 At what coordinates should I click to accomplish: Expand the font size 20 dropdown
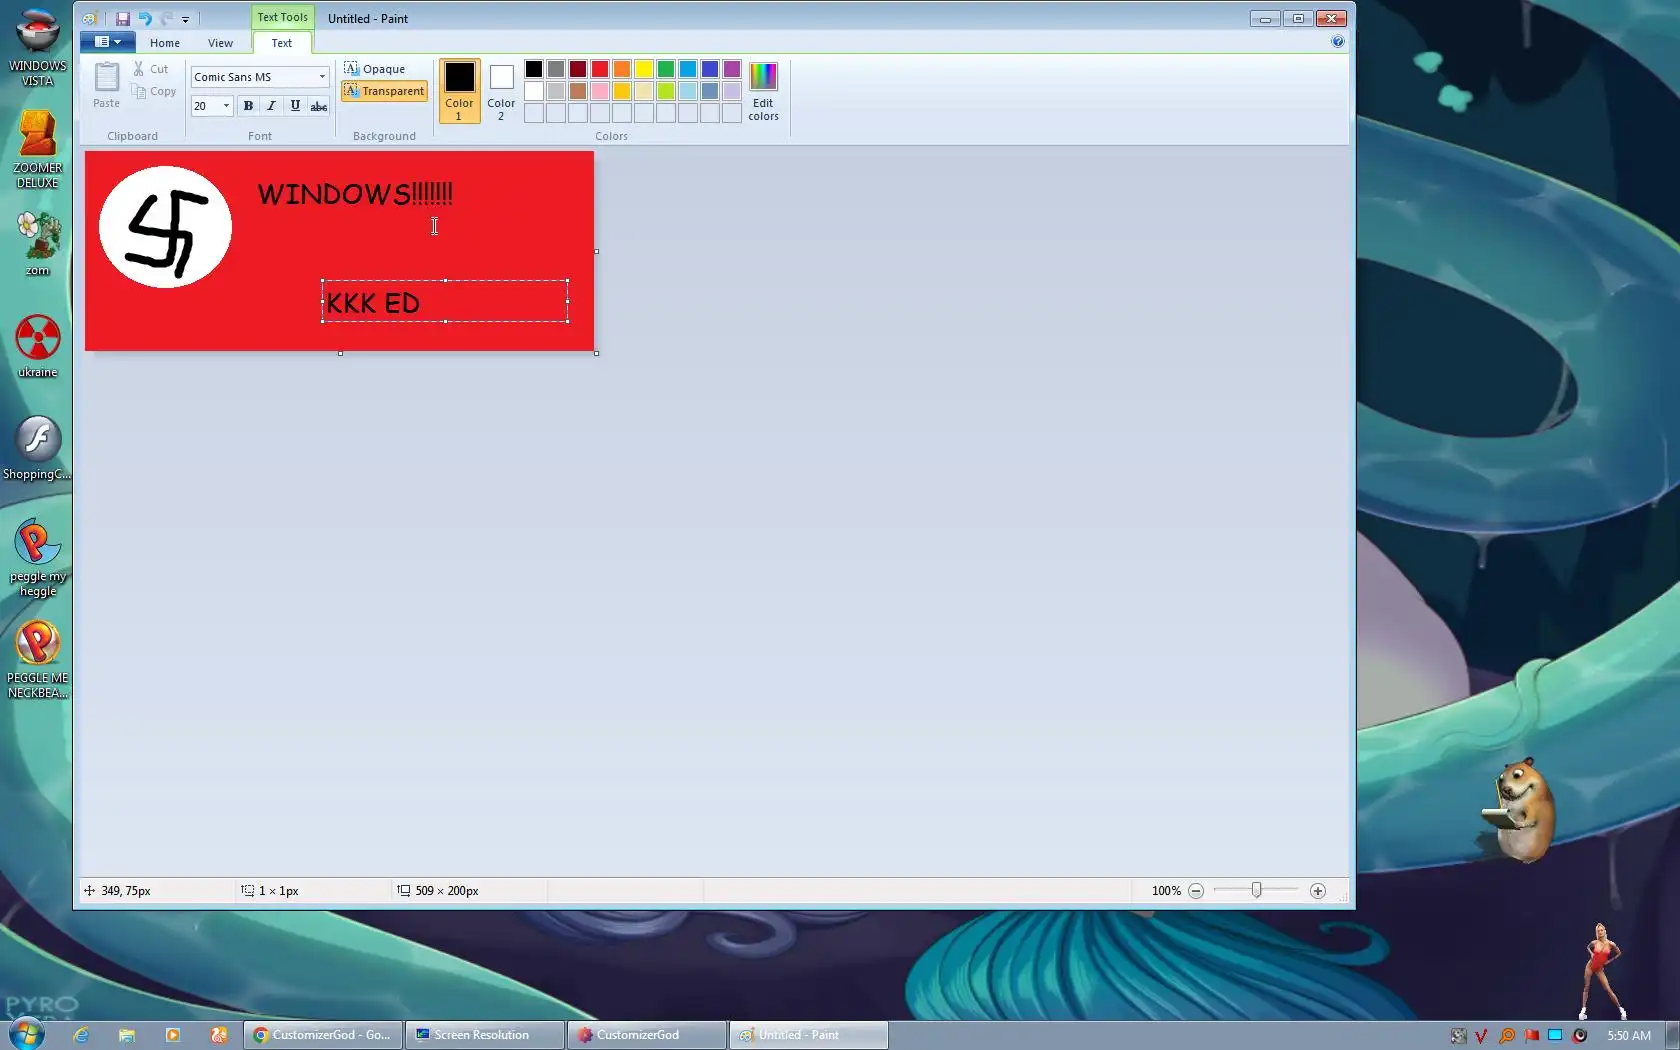226,106
